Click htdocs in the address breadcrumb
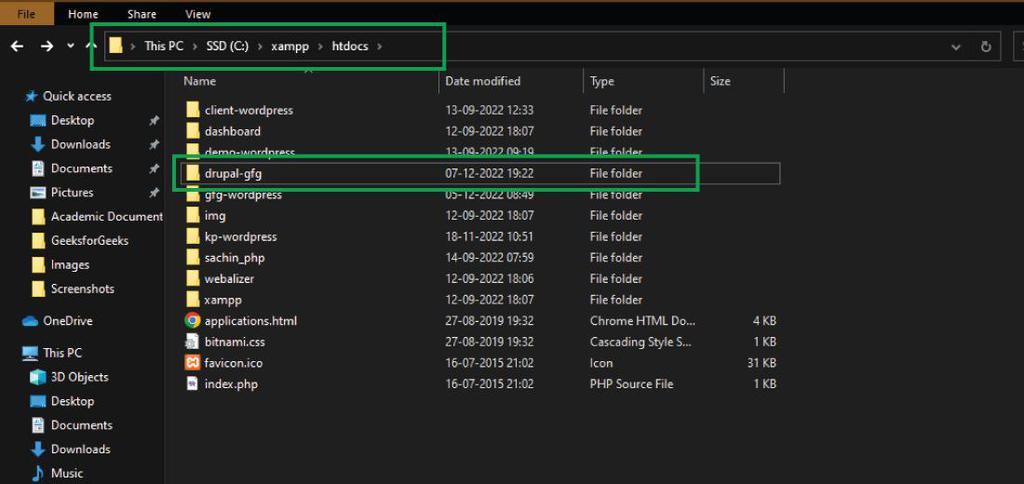Viewport: 1024px width, 484px height. pos(350,46)
